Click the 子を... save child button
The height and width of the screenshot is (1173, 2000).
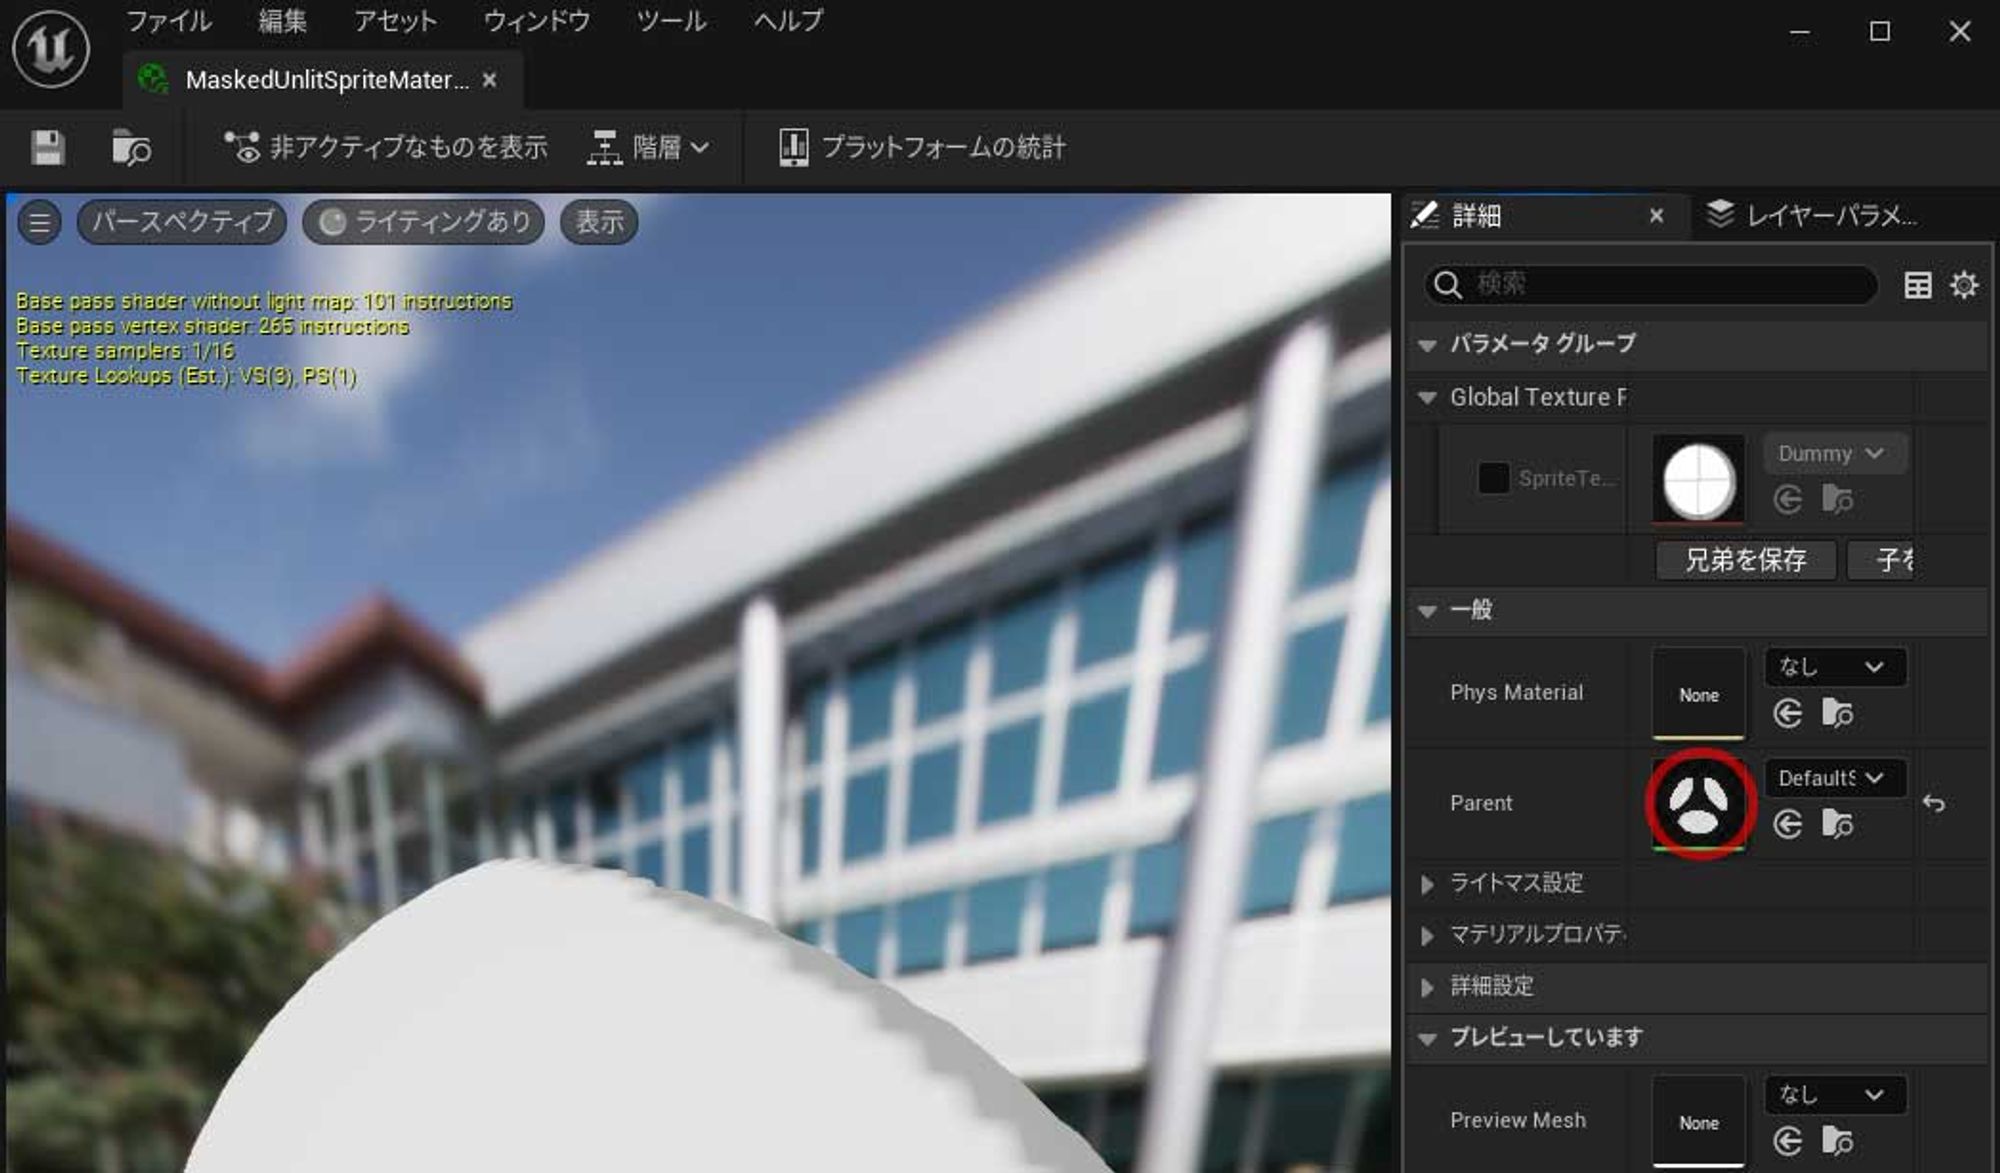pyautogui.click(x=1880, y=560)
